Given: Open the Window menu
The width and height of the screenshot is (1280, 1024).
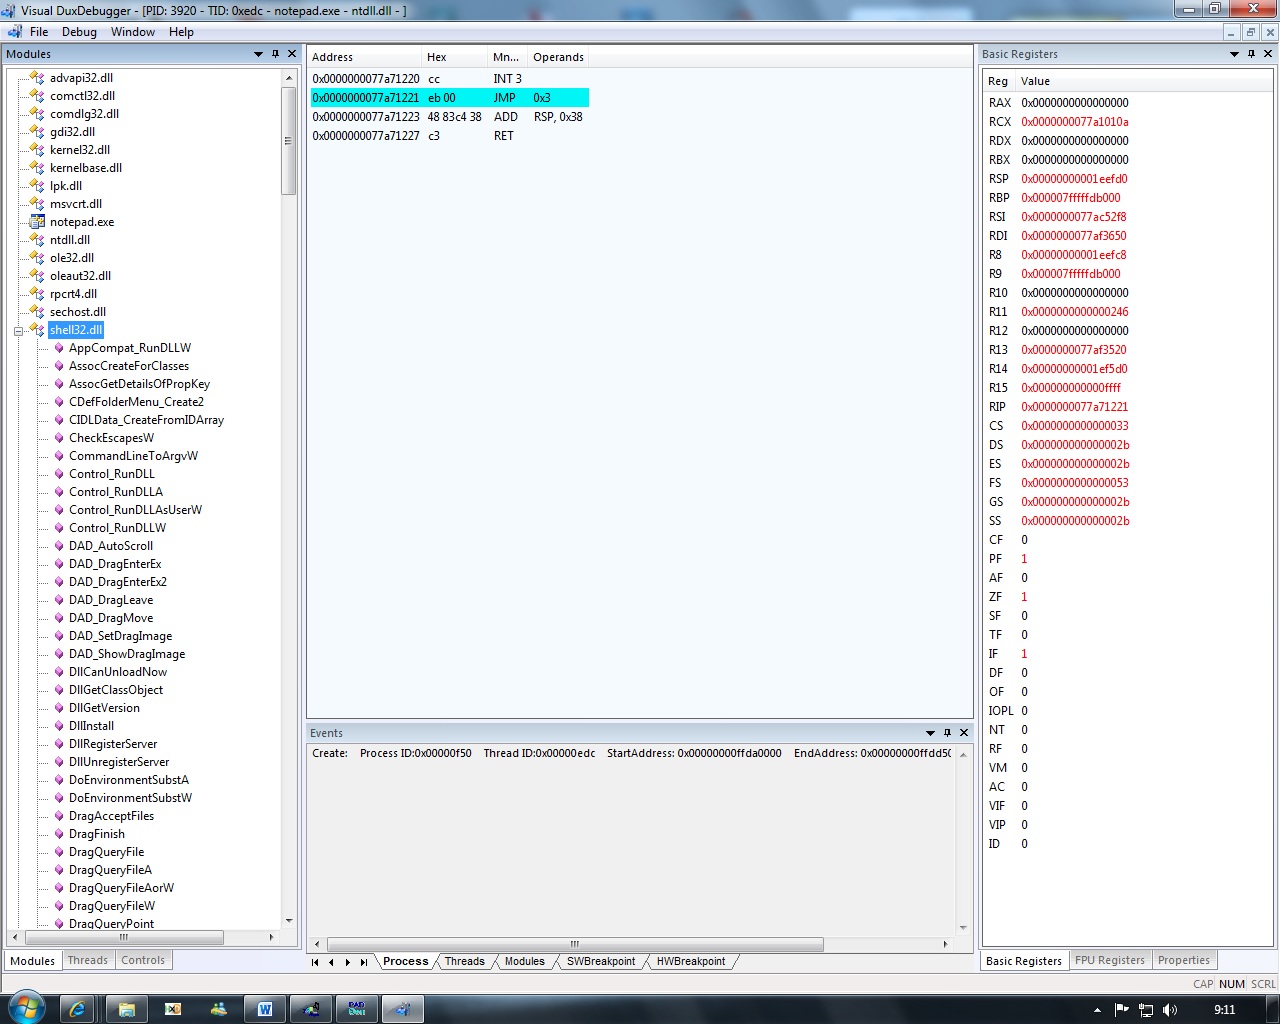Looking at the screenshot, I should click(x=133, y=32).
